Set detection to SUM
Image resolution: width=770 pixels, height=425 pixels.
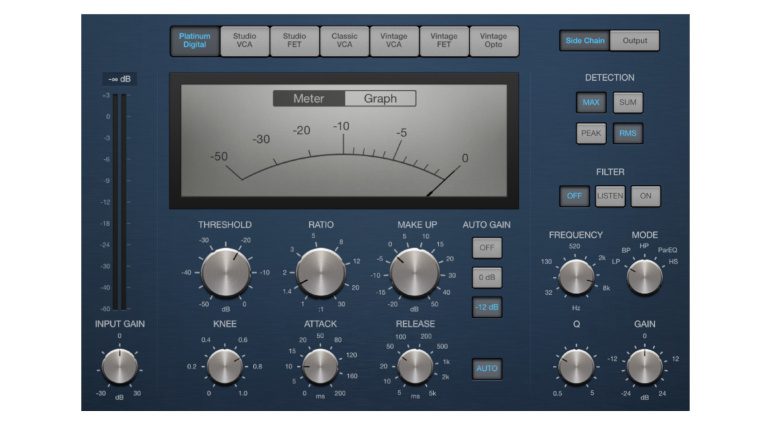[x=628, y=103]
